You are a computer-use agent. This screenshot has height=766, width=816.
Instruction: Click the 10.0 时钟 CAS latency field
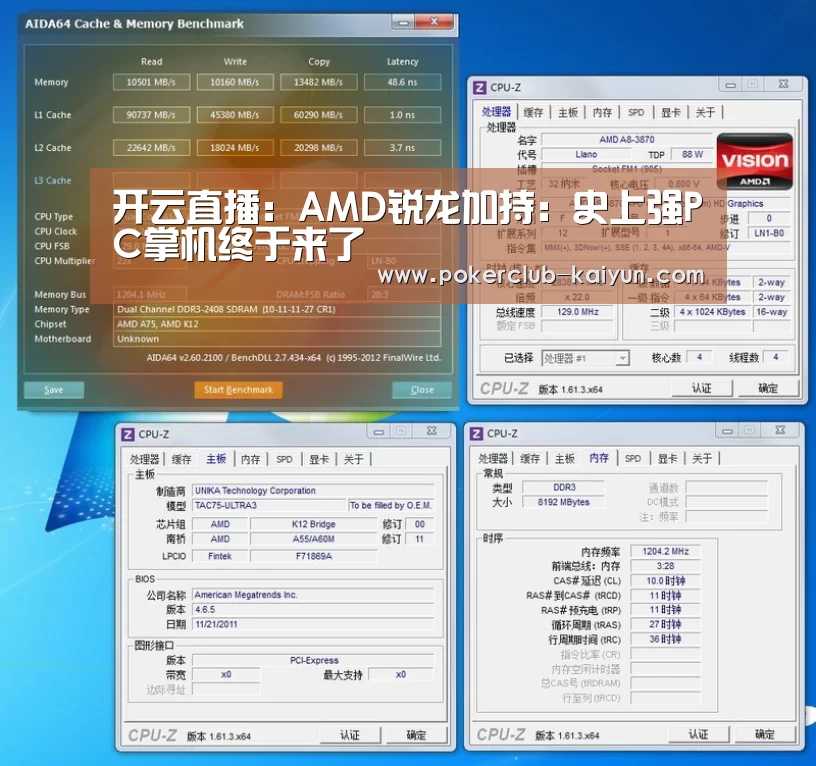[x=665, y=581]
